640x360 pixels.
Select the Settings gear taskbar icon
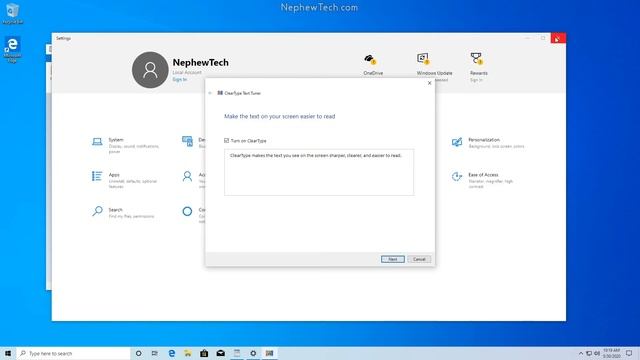pyautogui.click(x=253, y=353)
